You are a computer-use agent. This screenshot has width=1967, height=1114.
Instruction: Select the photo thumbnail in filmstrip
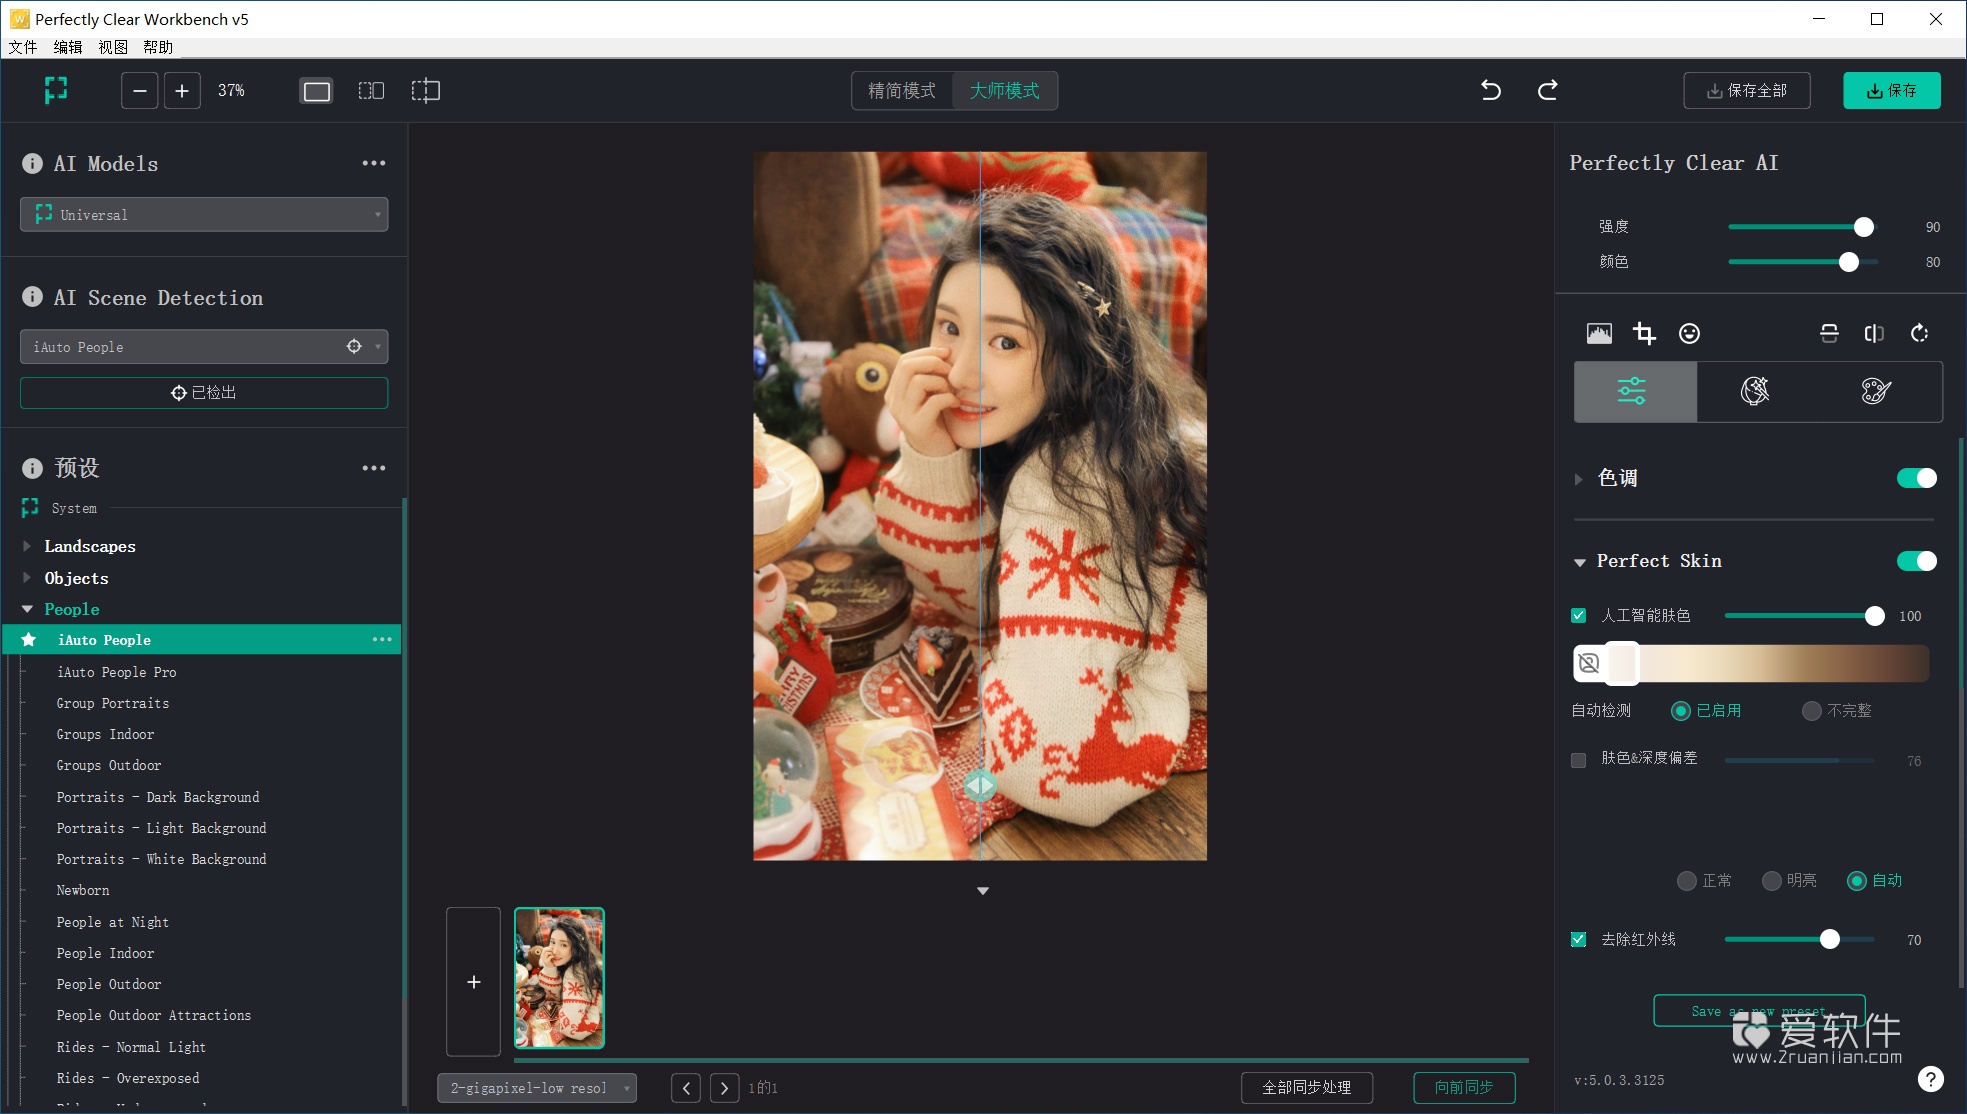click(x=559, y=978)
